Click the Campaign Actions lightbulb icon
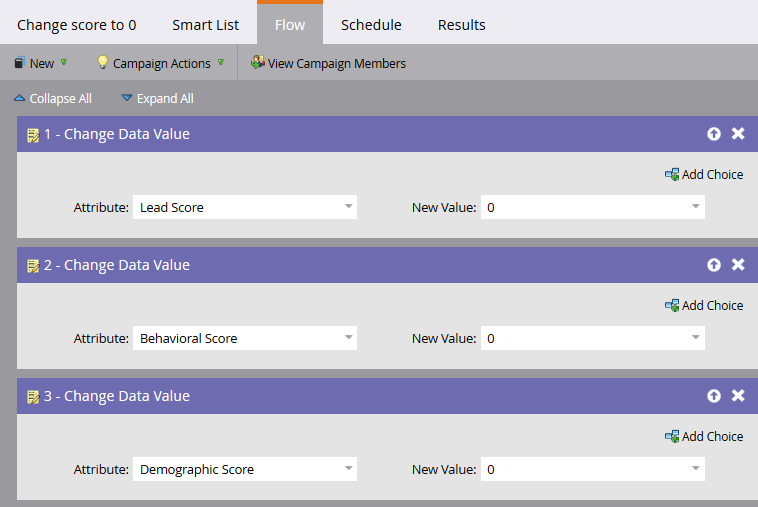Viewport: 758px width, 507px height. [102, 63]
